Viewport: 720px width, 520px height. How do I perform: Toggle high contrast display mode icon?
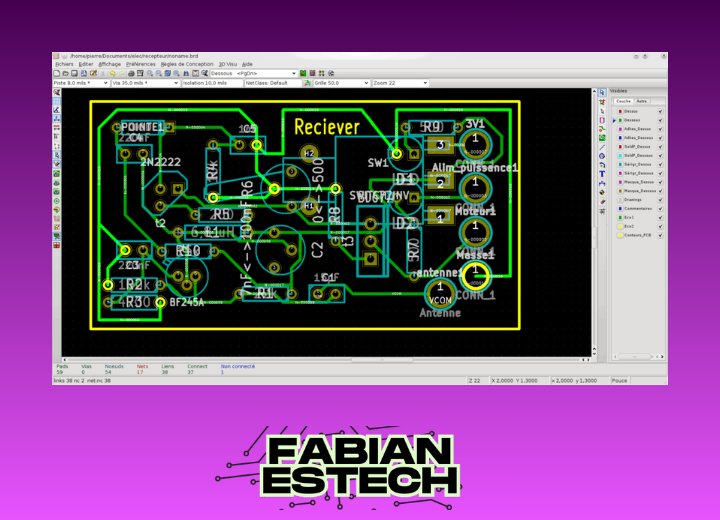(56, 226)
